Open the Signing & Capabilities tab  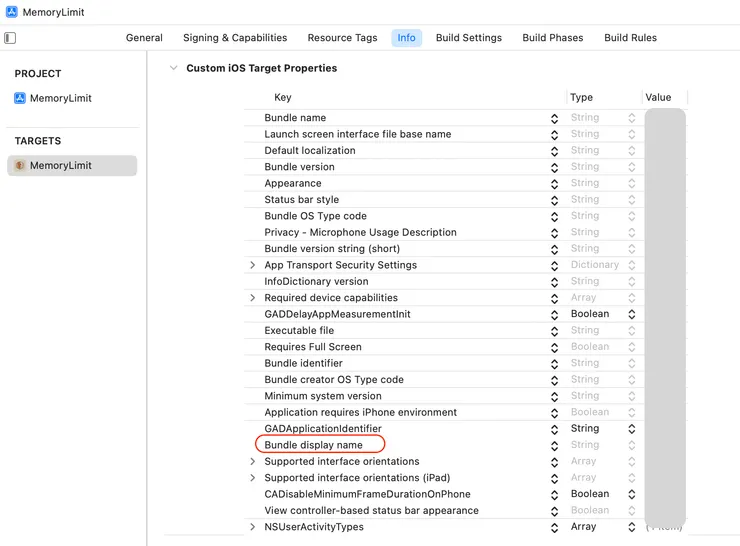[235, 38]
